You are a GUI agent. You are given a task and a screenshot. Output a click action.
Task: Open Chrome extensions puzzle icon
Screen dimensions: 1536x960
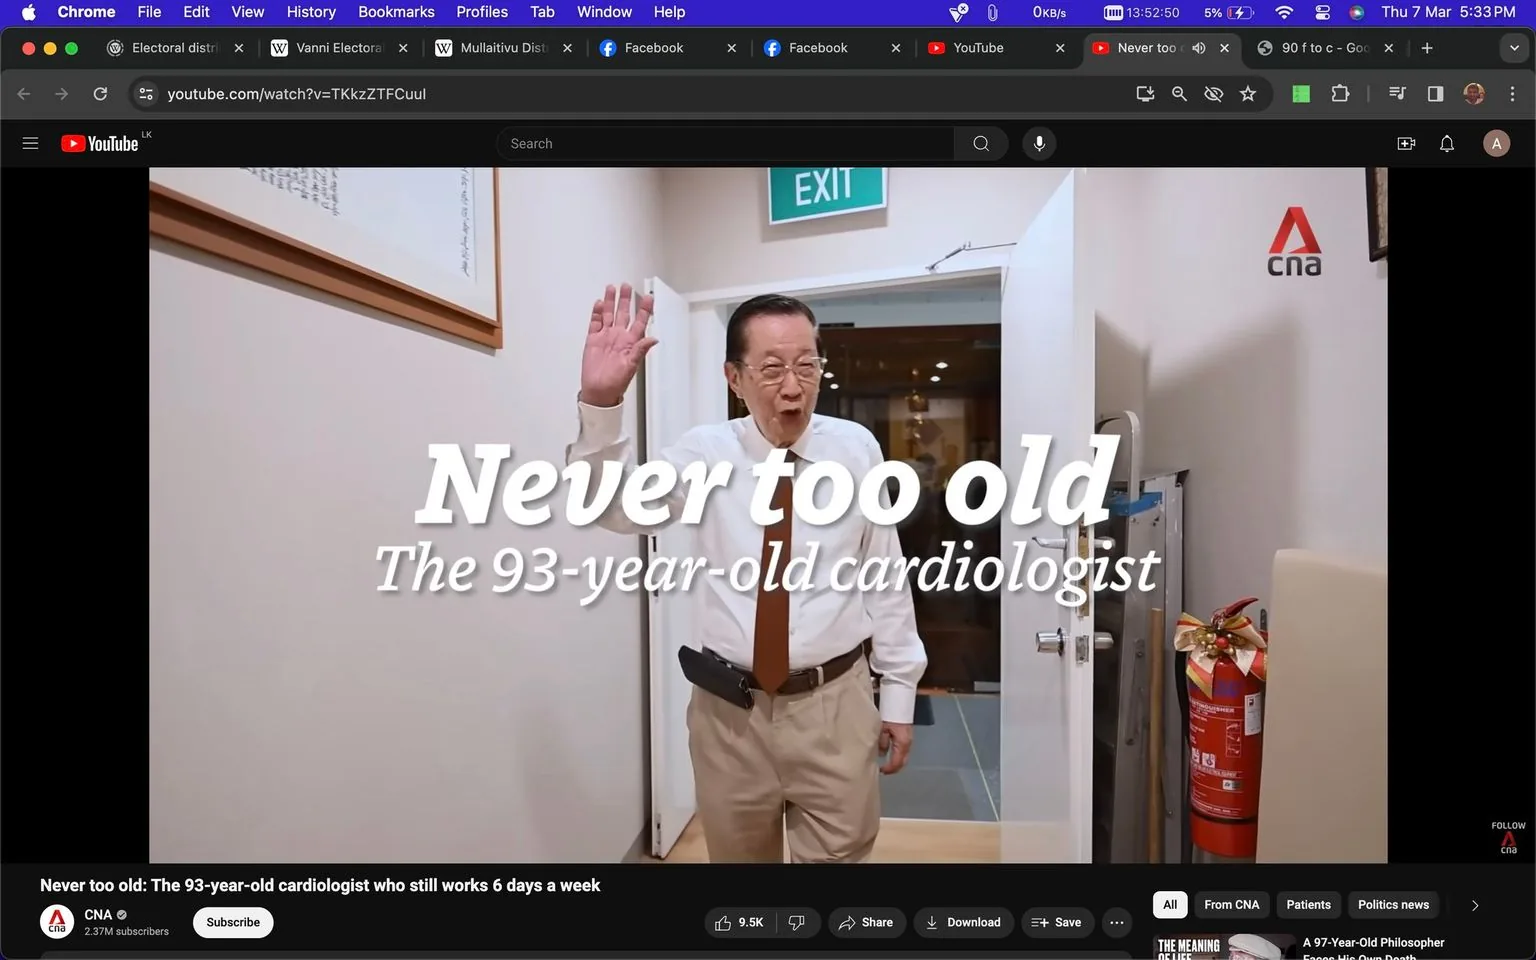pyautogui.click(x=1340, y=93)
